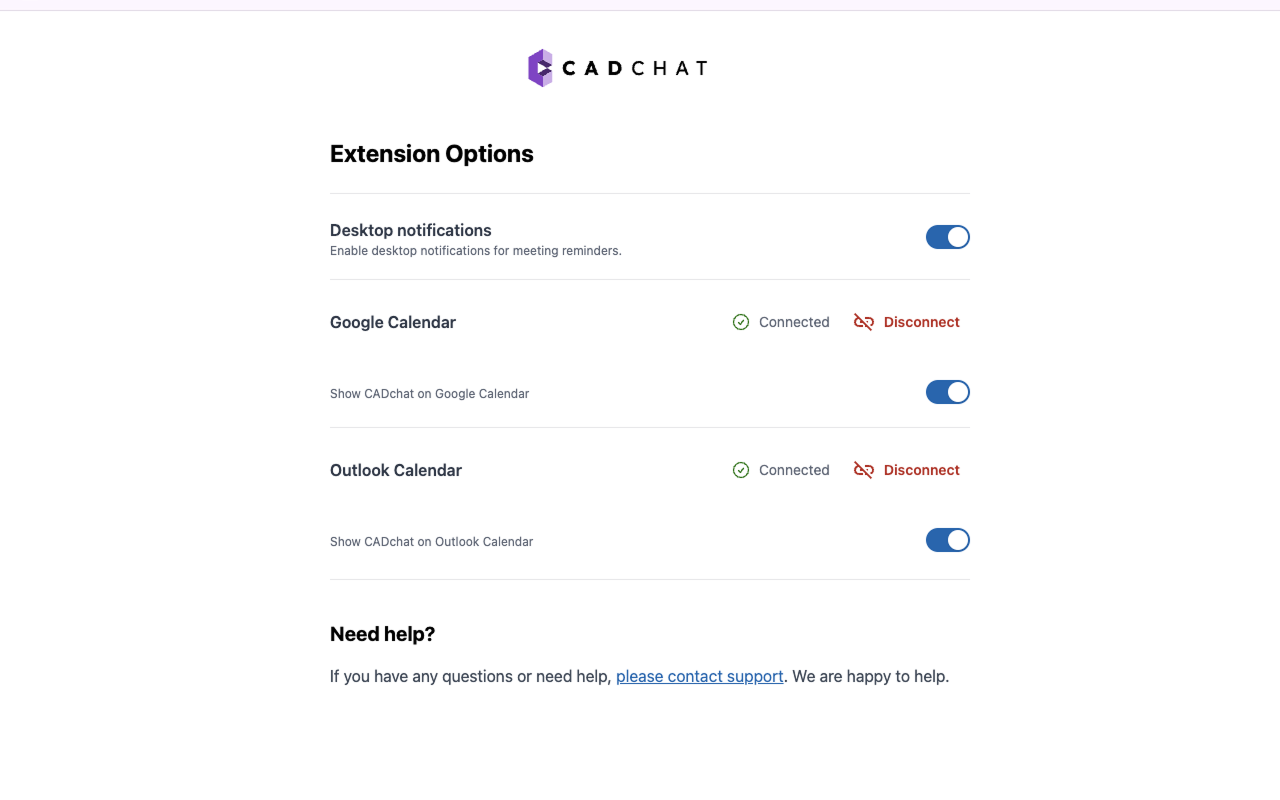
Task: Click the green check icon beside Outlook Calendar Connected
Action: (x=741, y=470)
